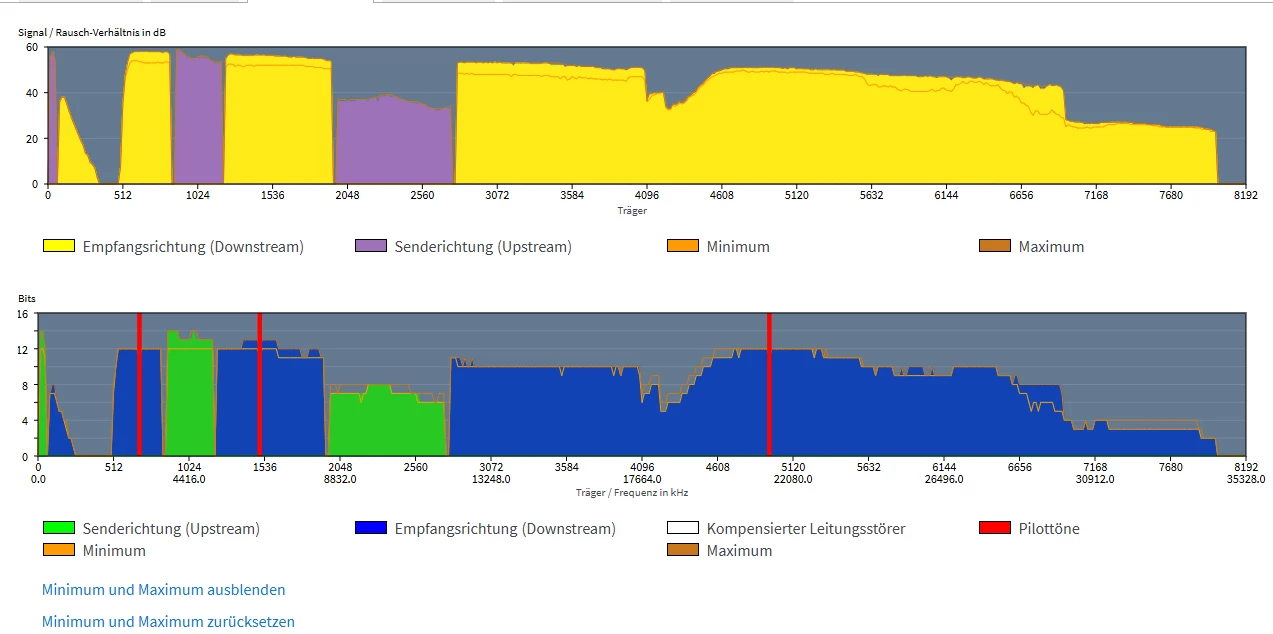Viewport: 1273px width, 634px height.
Task: Click orange Minimum swatch in bits legend
Action: tap(59, 550)
